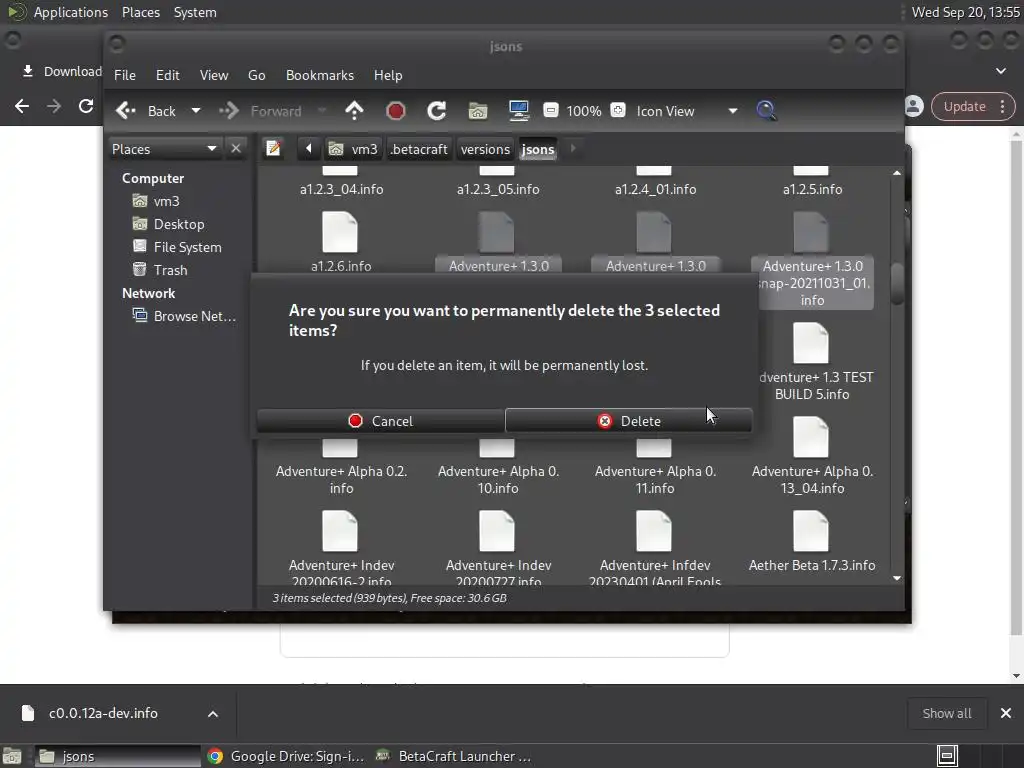Close the Places side pane
This screenshot has height=768, width=1024.
tap(236, 149)
